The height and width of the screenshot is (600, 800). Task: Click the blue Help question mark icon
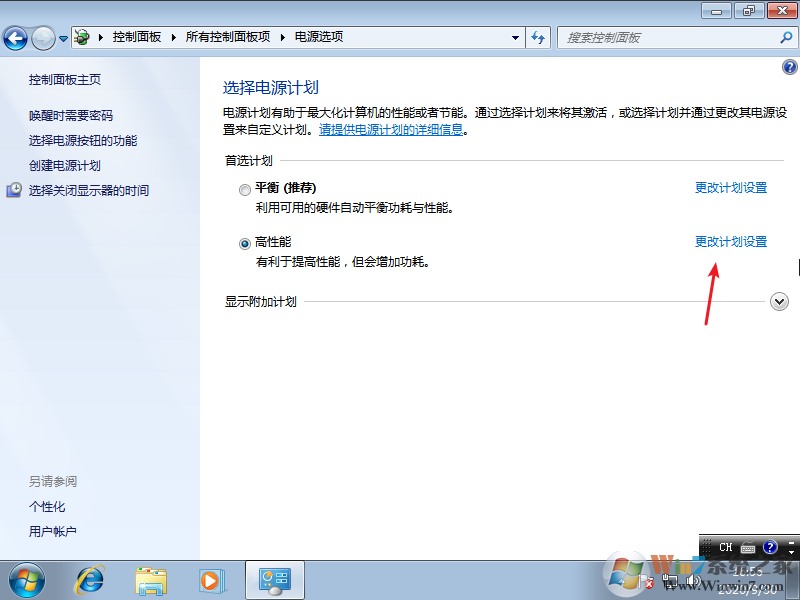[791, 67]
